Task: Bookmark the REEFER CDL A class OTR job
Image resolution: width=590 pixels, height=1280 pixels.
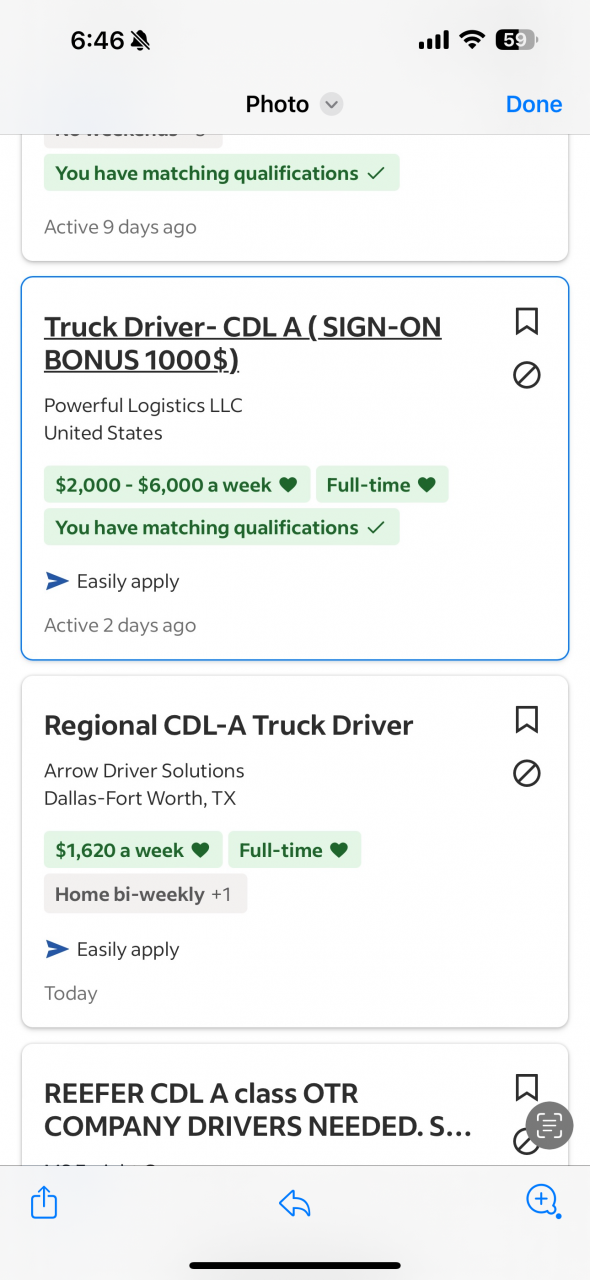Action: tap(527, 1087)
